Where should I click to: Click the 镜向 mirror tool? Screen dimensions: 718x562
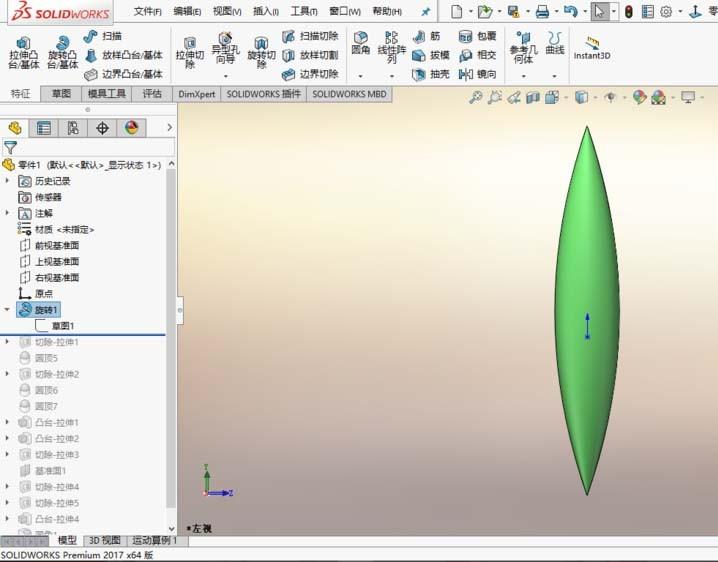(x=478, y=74)
